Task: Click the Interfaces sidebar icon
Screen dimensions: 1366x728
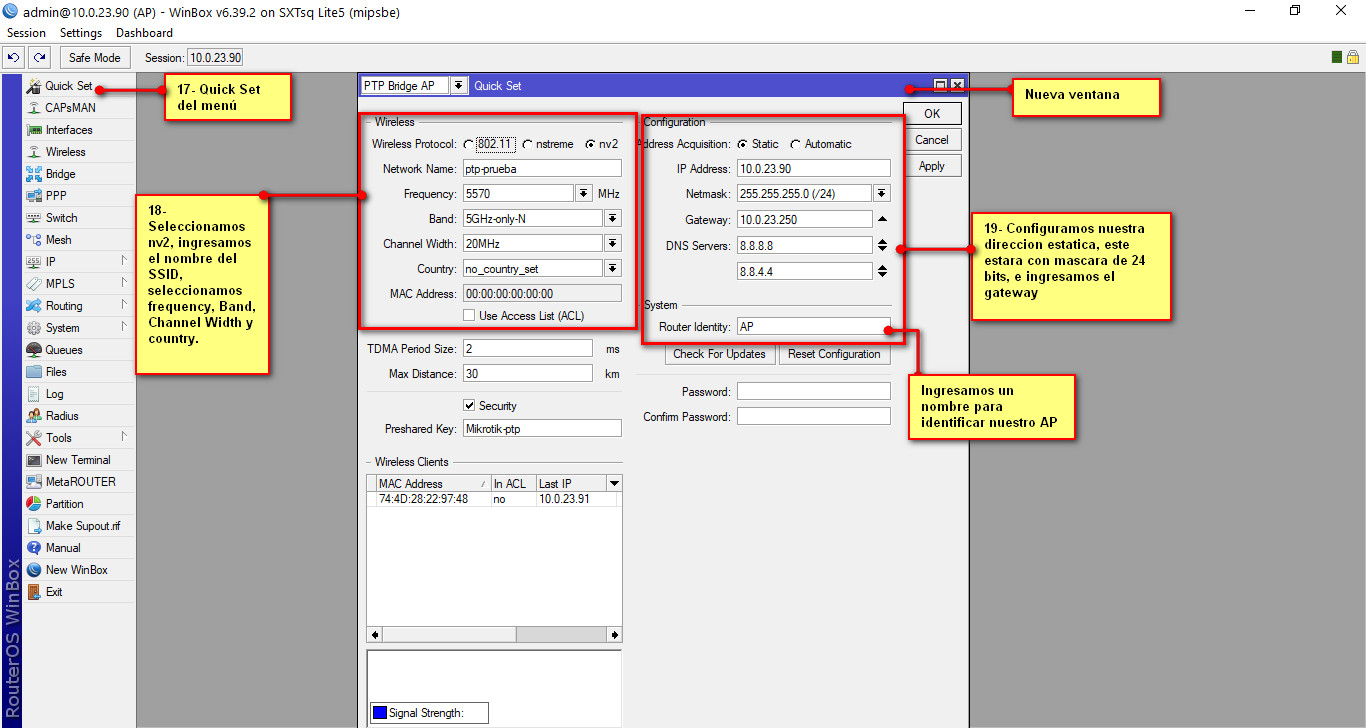Action: (34, 130)
